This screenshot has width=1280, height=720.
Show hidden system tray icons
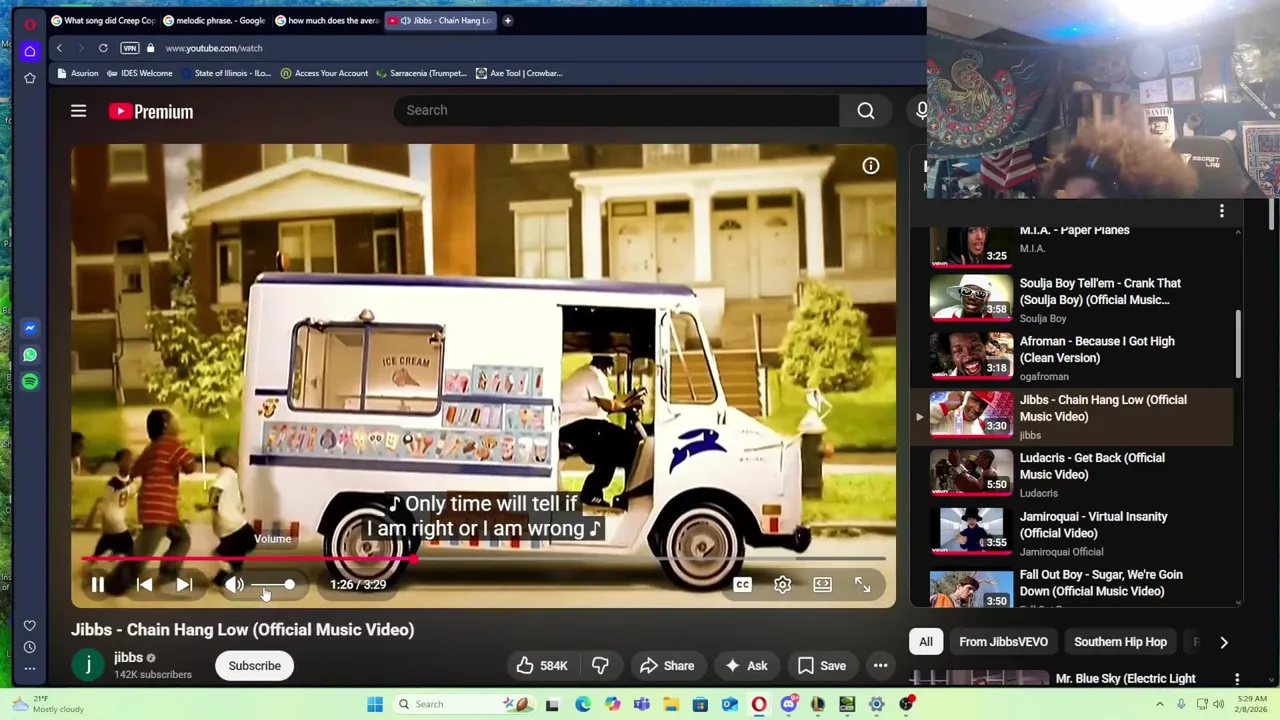click(1160, 704)
